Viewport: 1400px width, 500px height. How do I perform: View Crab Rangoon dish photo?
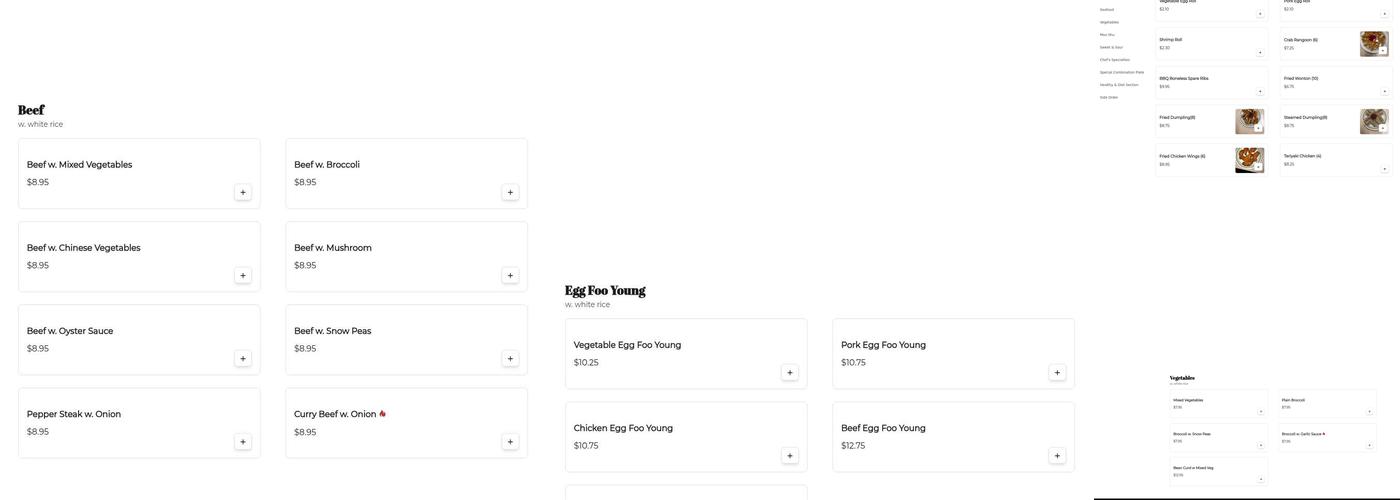click(x=1373, y=43)
